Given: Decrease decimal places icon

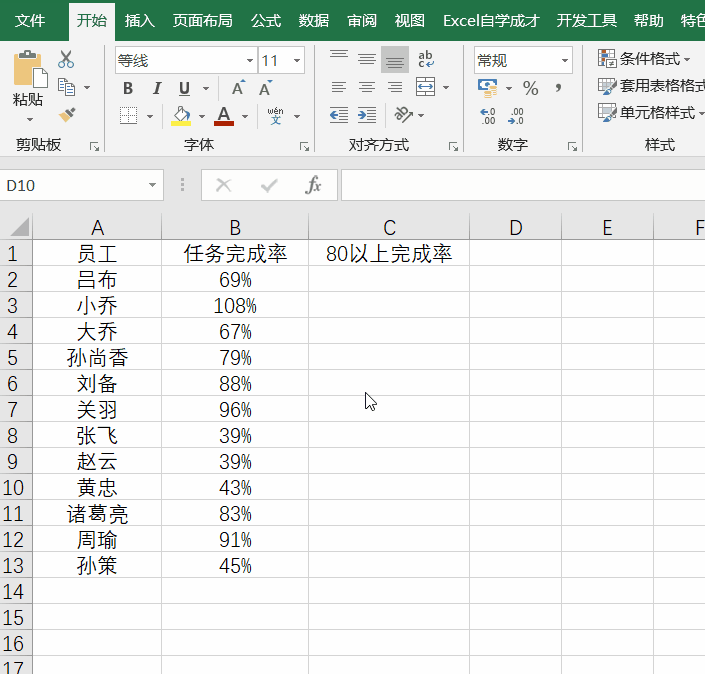Looking at the screenshot, I should 516,116.
